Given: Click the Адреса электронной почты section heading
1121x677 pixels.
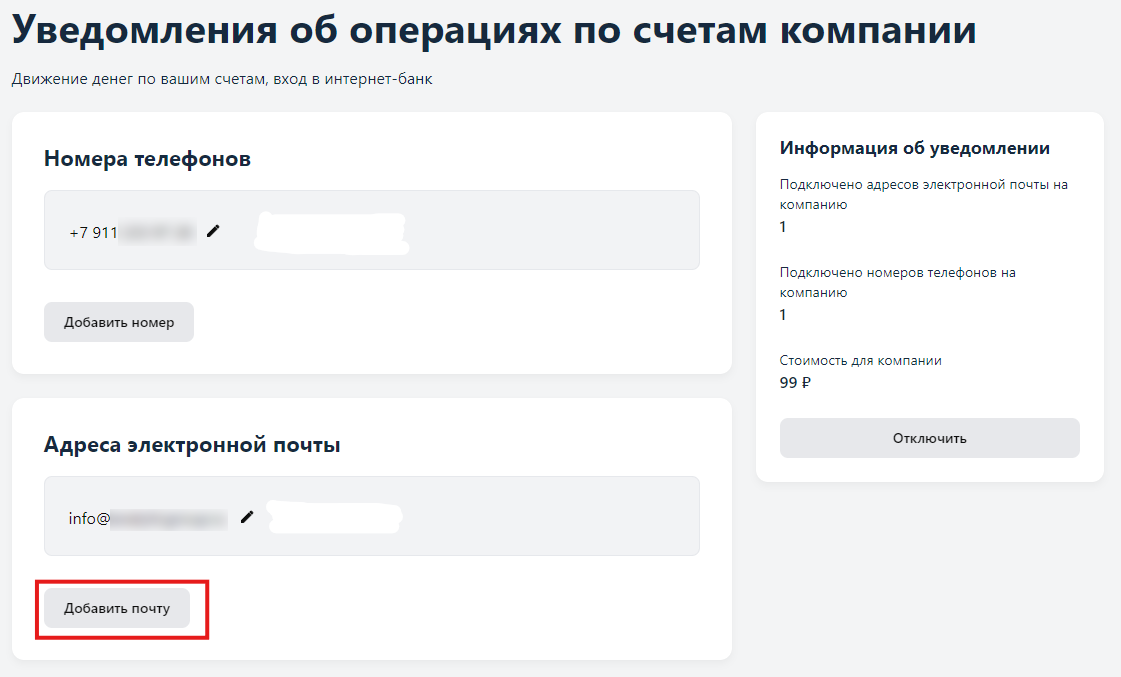Looking at the screenshot, I should click(x=192, y=445).
